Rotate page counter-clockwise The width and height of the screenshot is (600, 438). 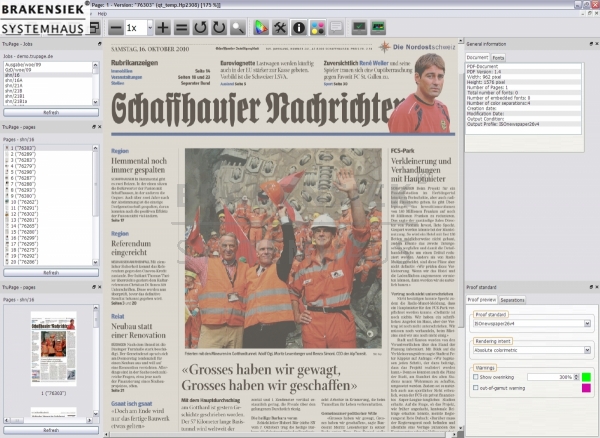click(x=200, y=28)
